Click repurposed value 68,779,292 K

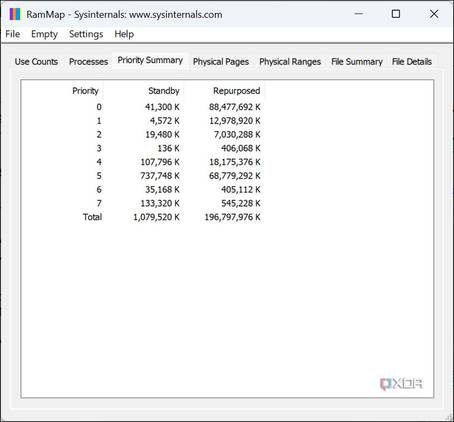point(235,176)
